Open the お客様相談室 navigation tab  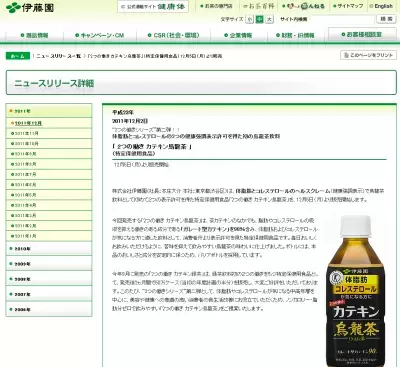(x=362, y=35)
